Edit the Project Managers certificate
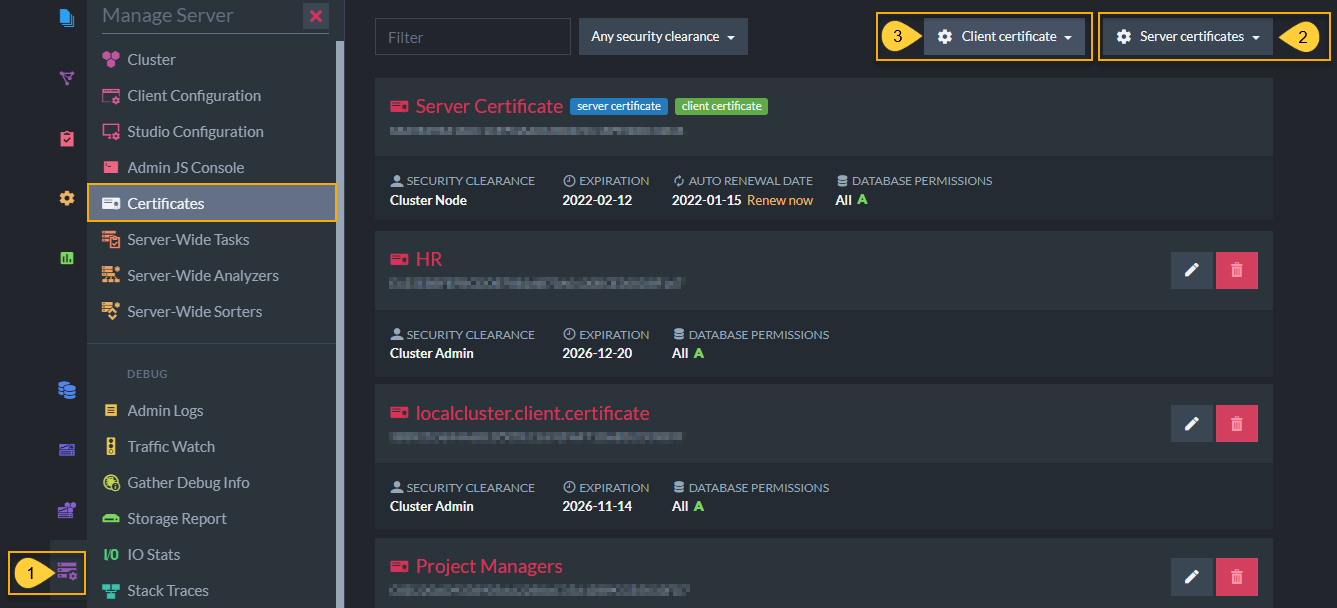 point(1191,577)
